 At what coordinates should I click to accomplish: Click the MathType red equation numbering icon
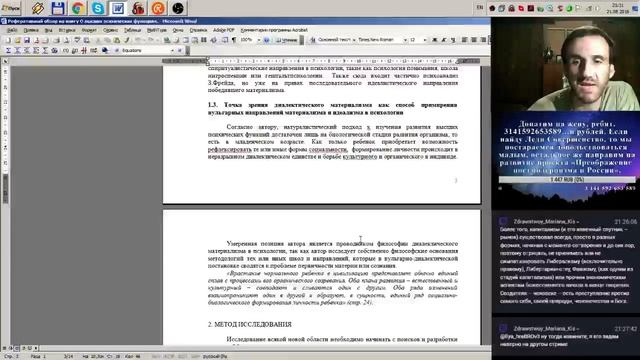84,51
